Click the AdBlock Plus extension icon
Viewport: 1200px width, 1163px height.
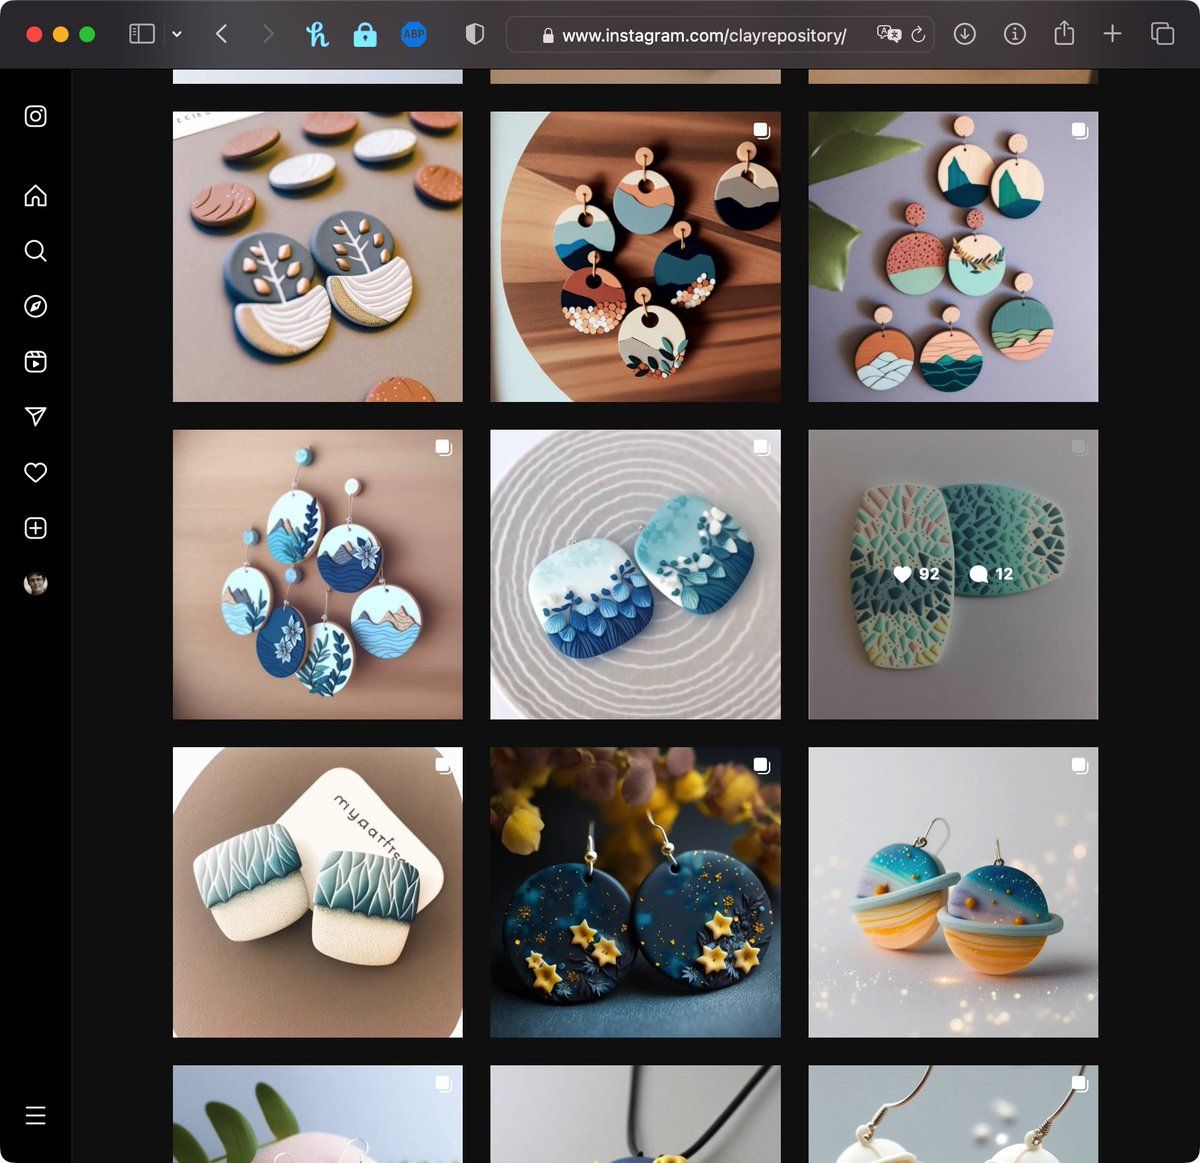[x=413, y=34]
